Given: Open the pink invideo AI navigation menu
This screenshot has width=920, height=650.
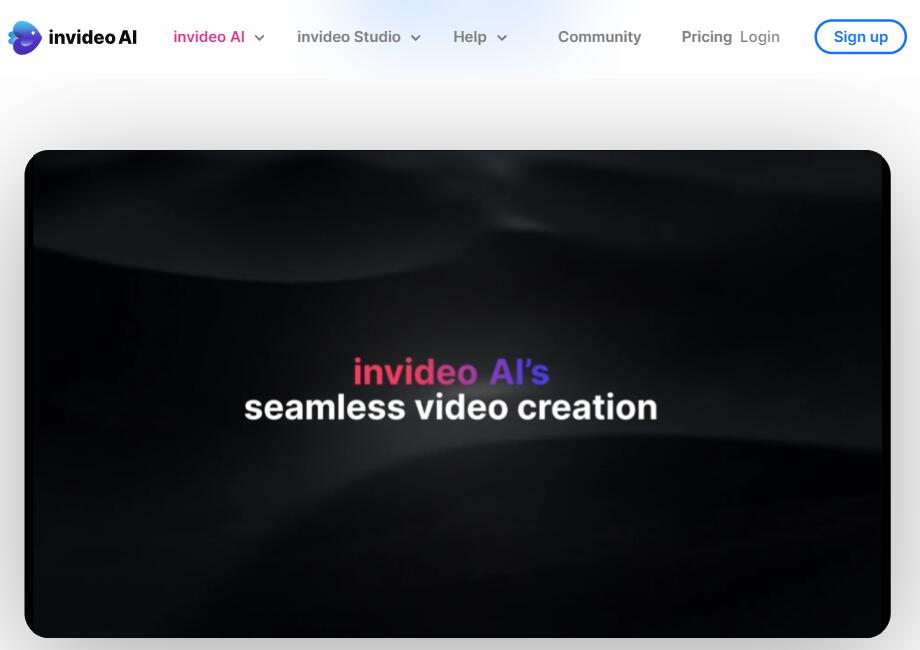Looking at the screenshot, I should [x=208, y=37].
